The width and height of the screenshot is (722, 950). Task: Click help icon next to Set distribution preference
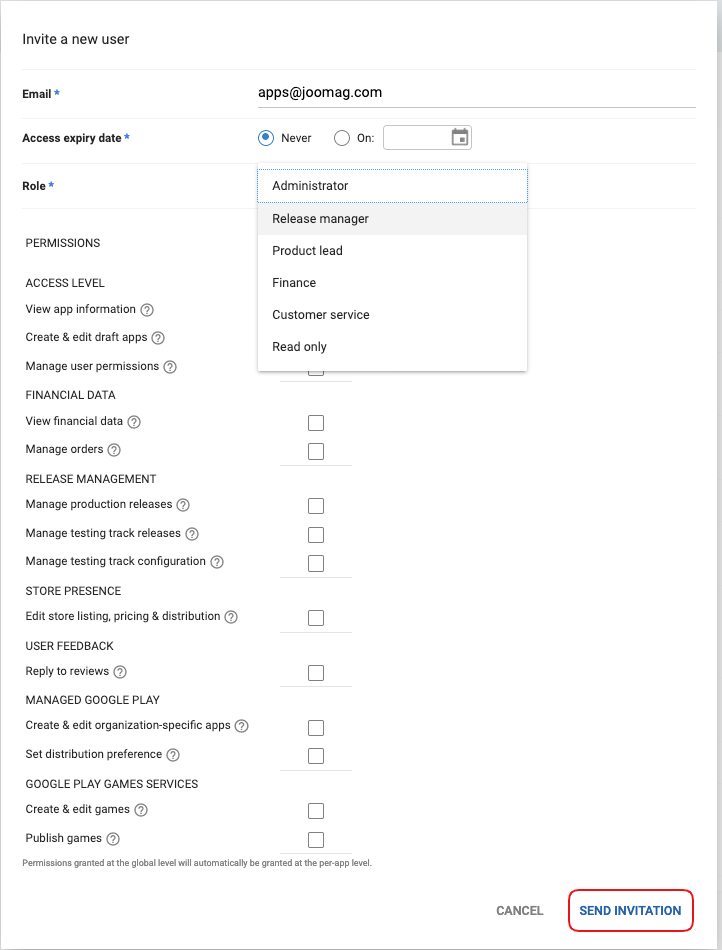pos(173,755)
